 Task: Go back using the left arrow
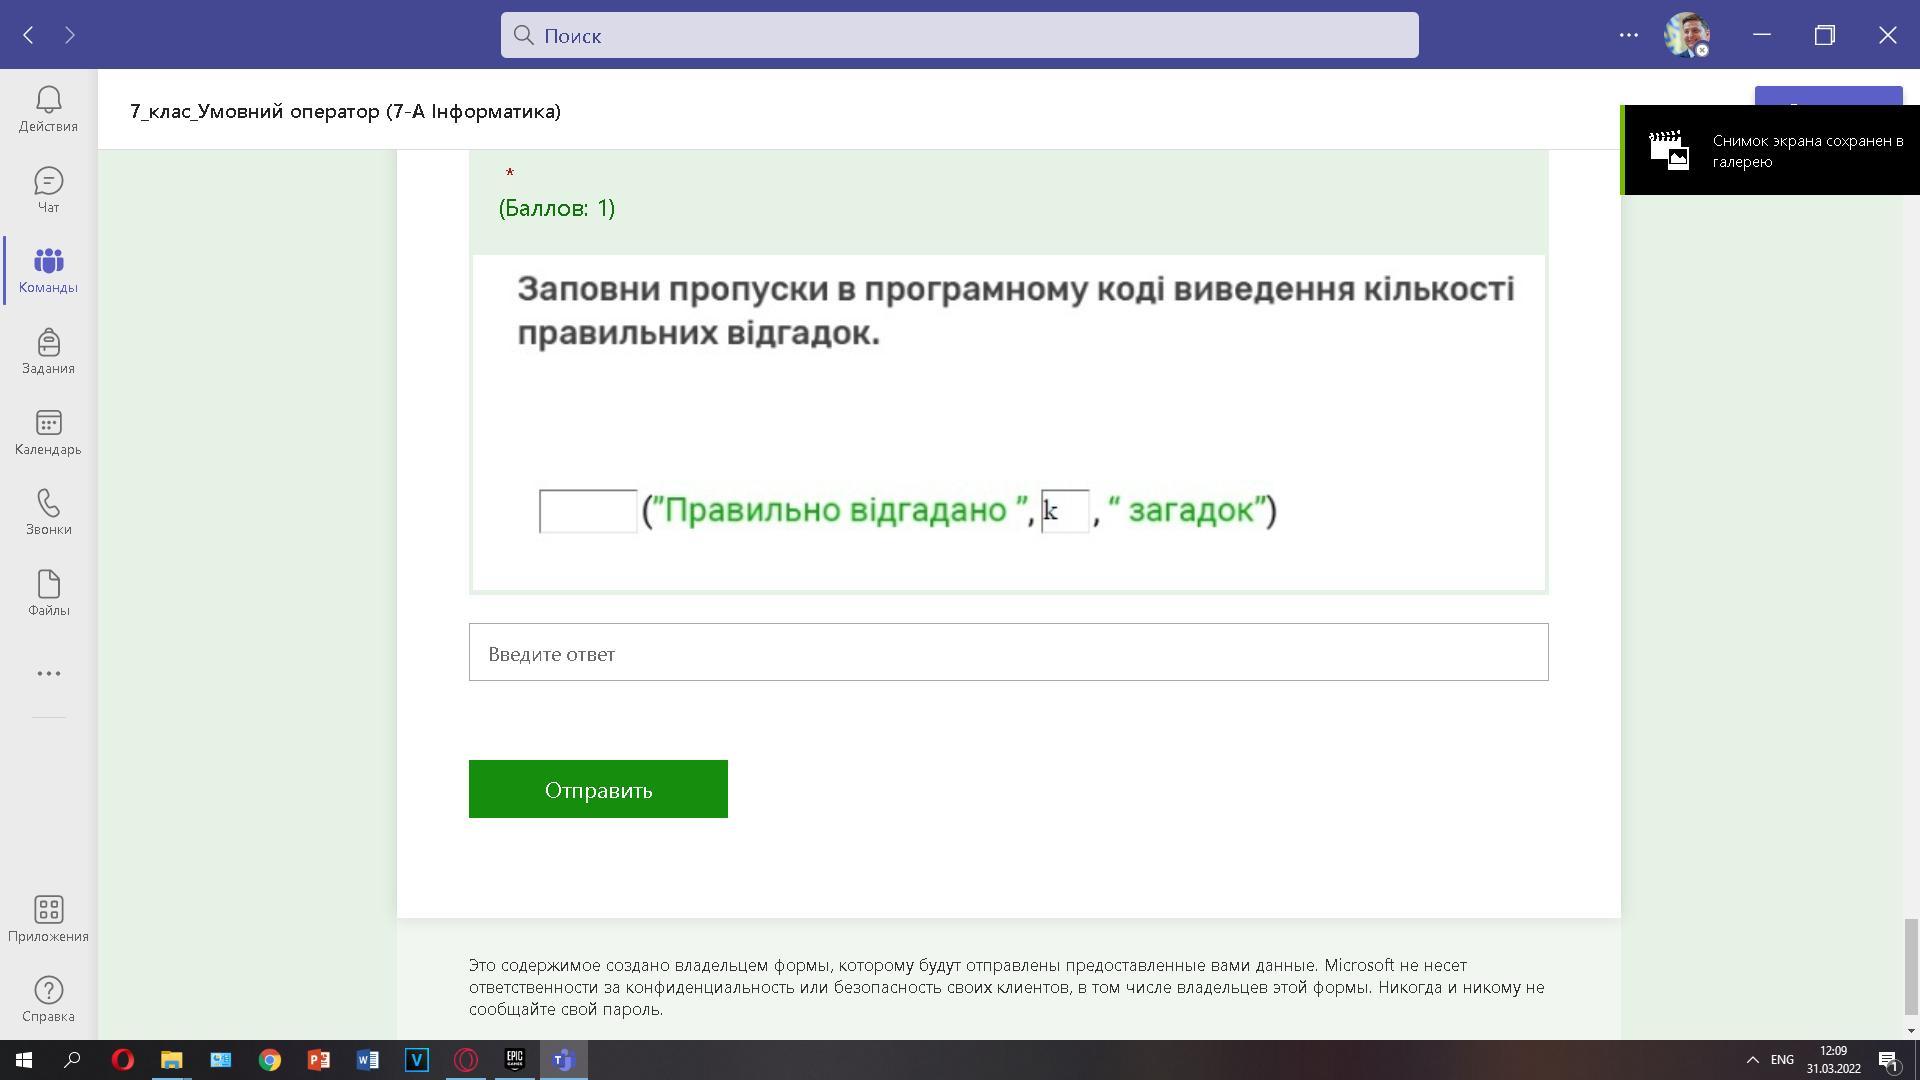29,36
